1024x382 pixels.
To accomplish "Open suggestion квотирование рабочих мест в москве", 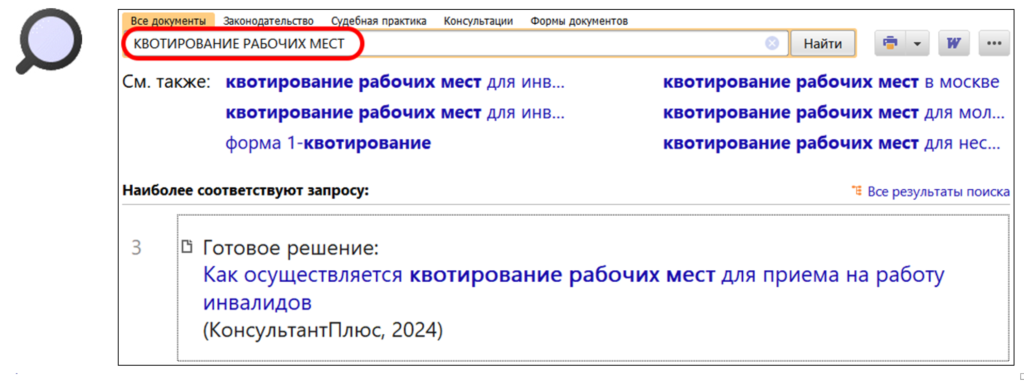I will pyautogui.click(x=831, y=82).
